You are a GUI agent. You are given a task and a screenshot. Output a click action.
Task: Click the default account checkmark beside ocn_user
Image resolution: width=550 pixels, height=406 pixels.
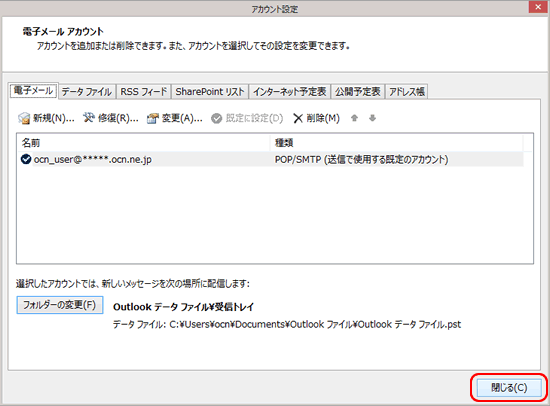tap(26, 159)
